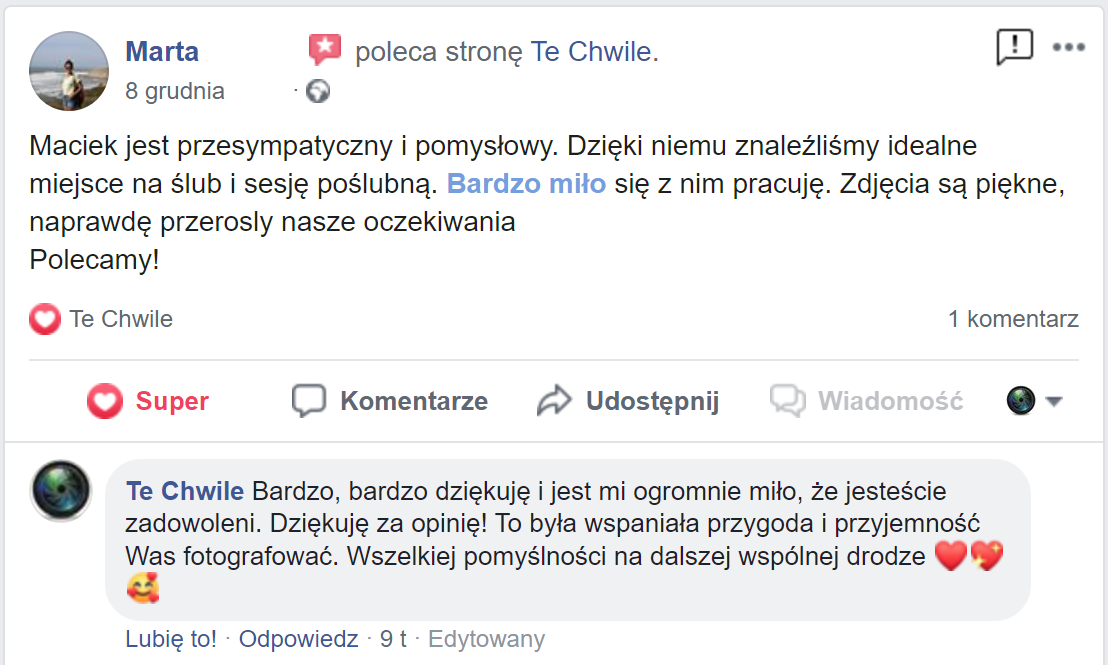
Task: Click the globe public-visibility icon
Action: tap(318, 92)
